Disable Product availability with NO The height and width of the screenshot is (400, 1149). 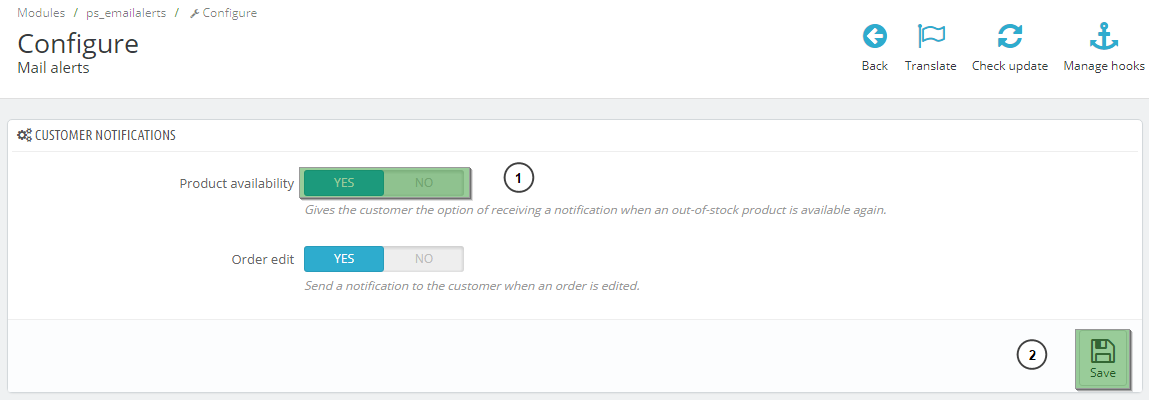(424, 183)
